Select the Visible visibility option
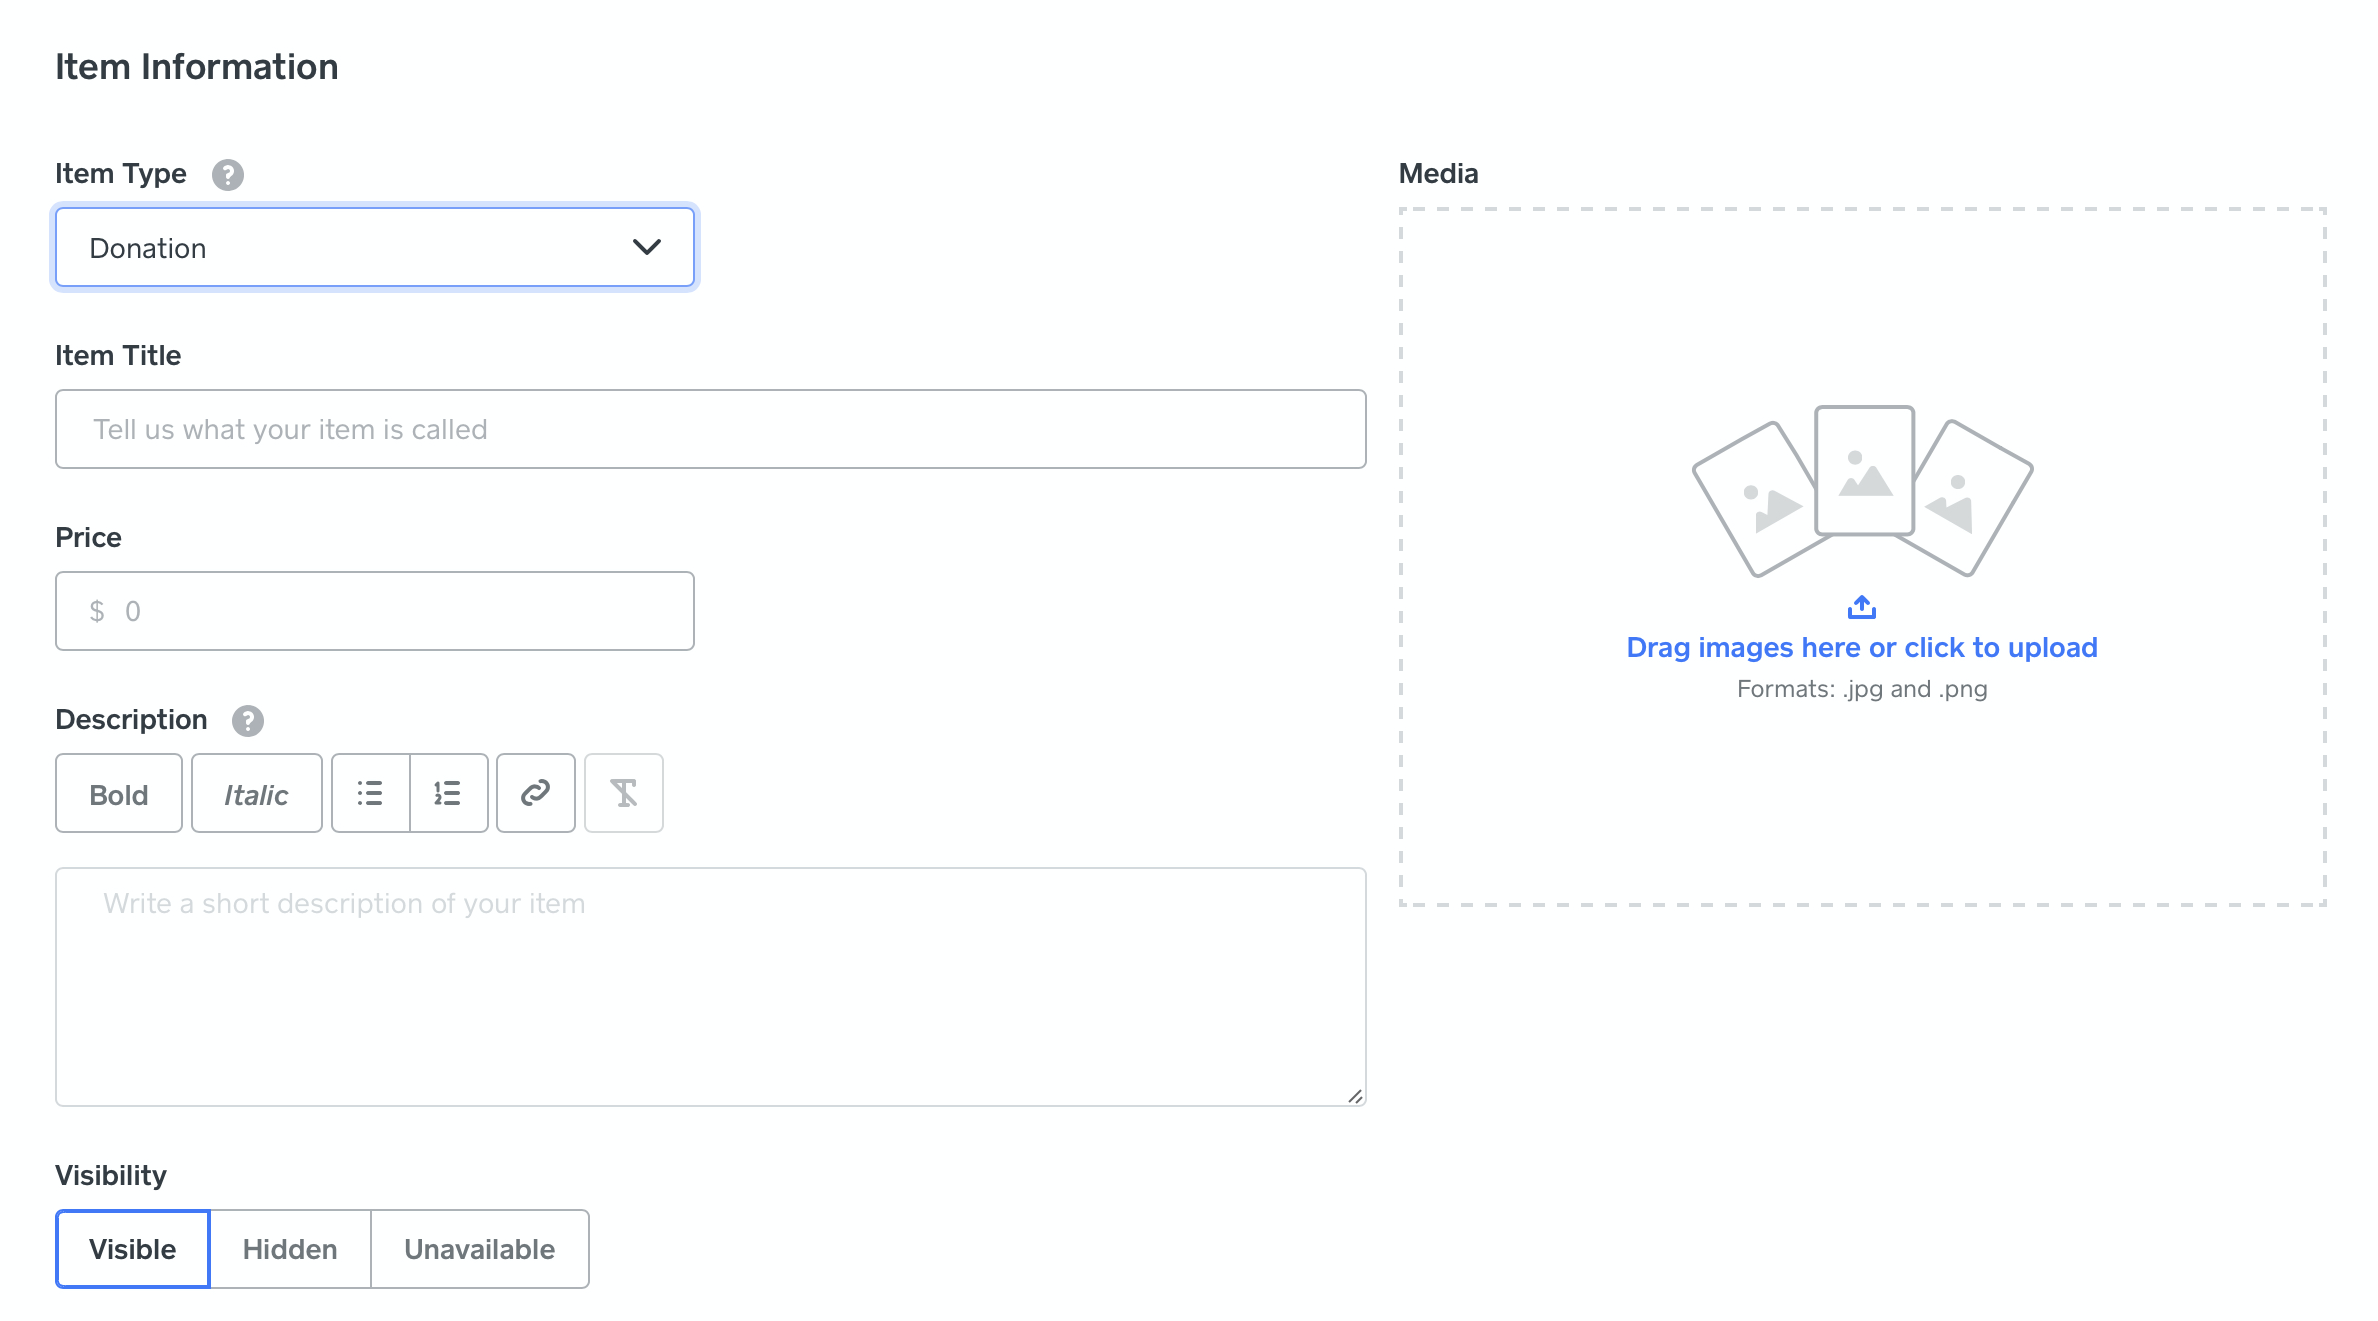The width and height of the screenshot is (2378, 1321). click(132, 1249)
